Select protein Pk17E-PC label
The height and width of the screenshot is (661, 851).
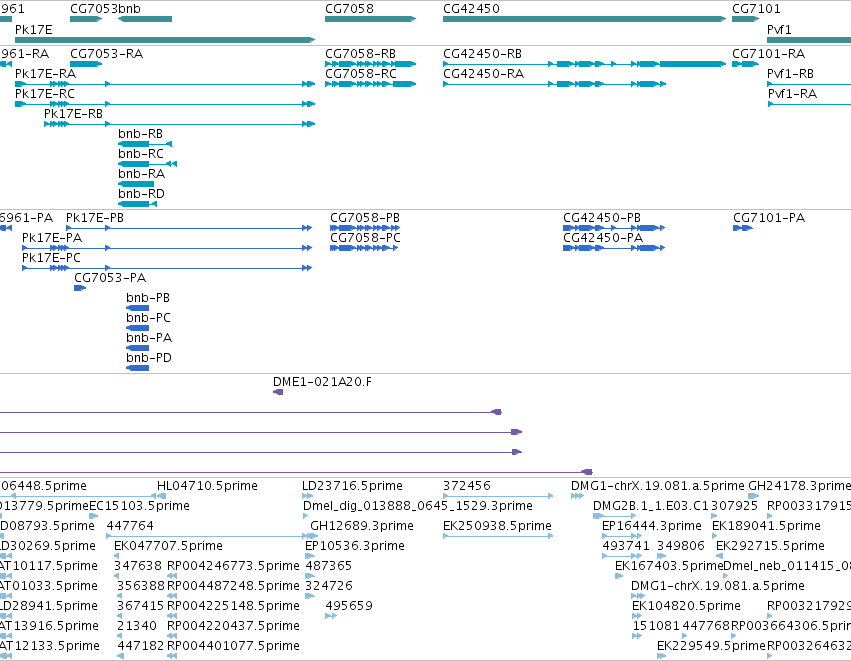[52, 258]
